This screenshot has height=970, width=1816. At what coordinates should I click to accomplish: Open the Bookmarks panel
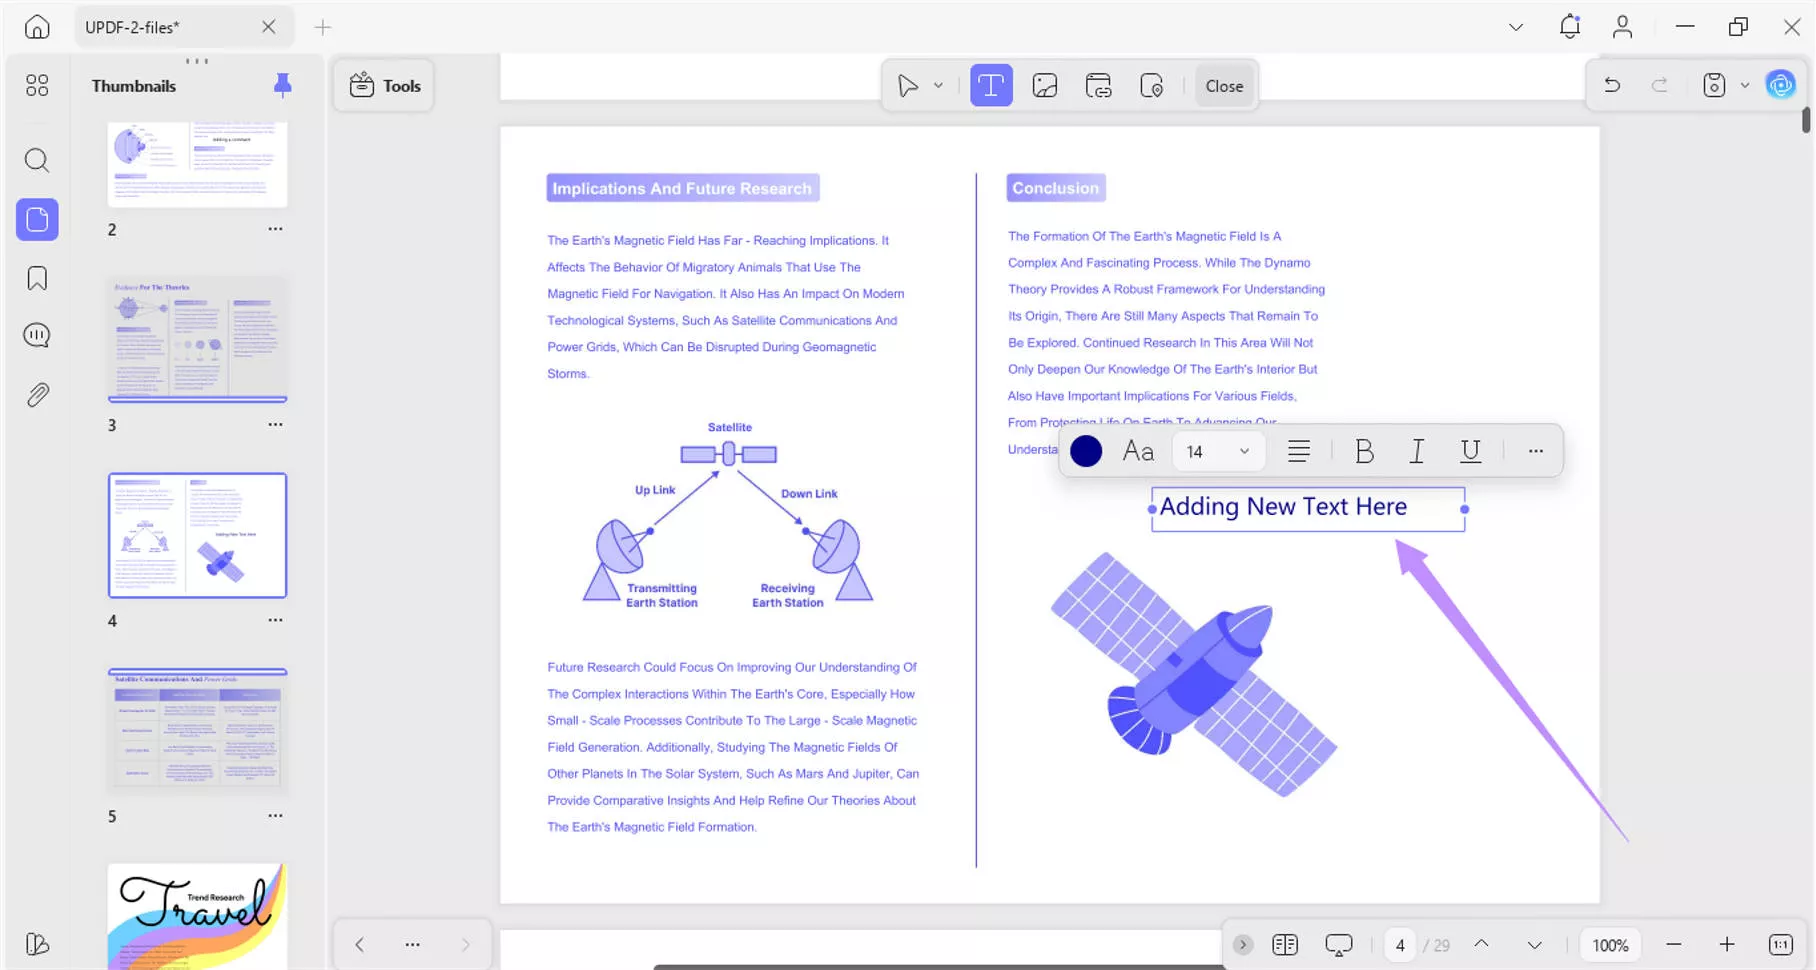click(36, 277)
